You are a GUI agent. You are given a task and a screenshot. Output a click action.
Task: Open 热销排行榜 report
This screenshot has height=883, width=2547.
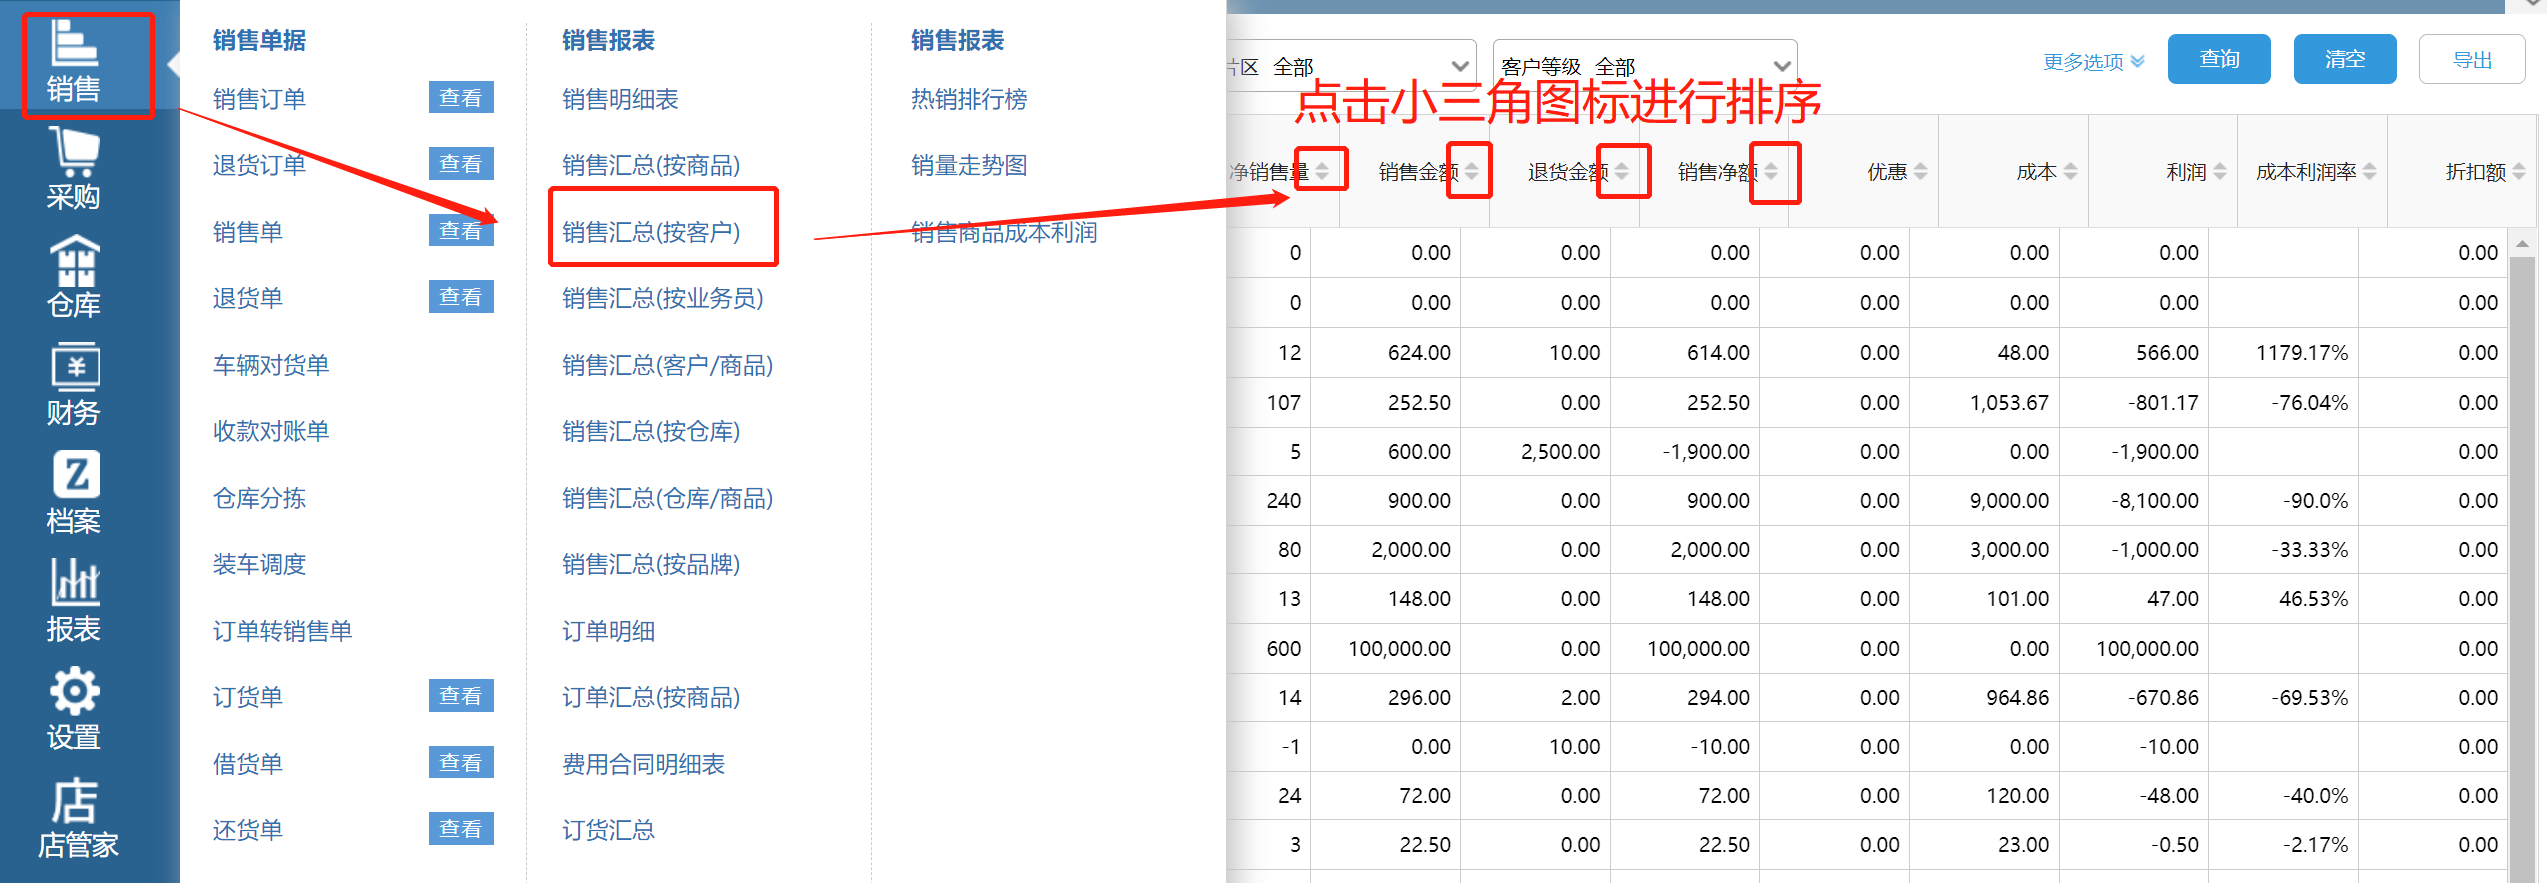pyautogui.click(x=969, y=99)
